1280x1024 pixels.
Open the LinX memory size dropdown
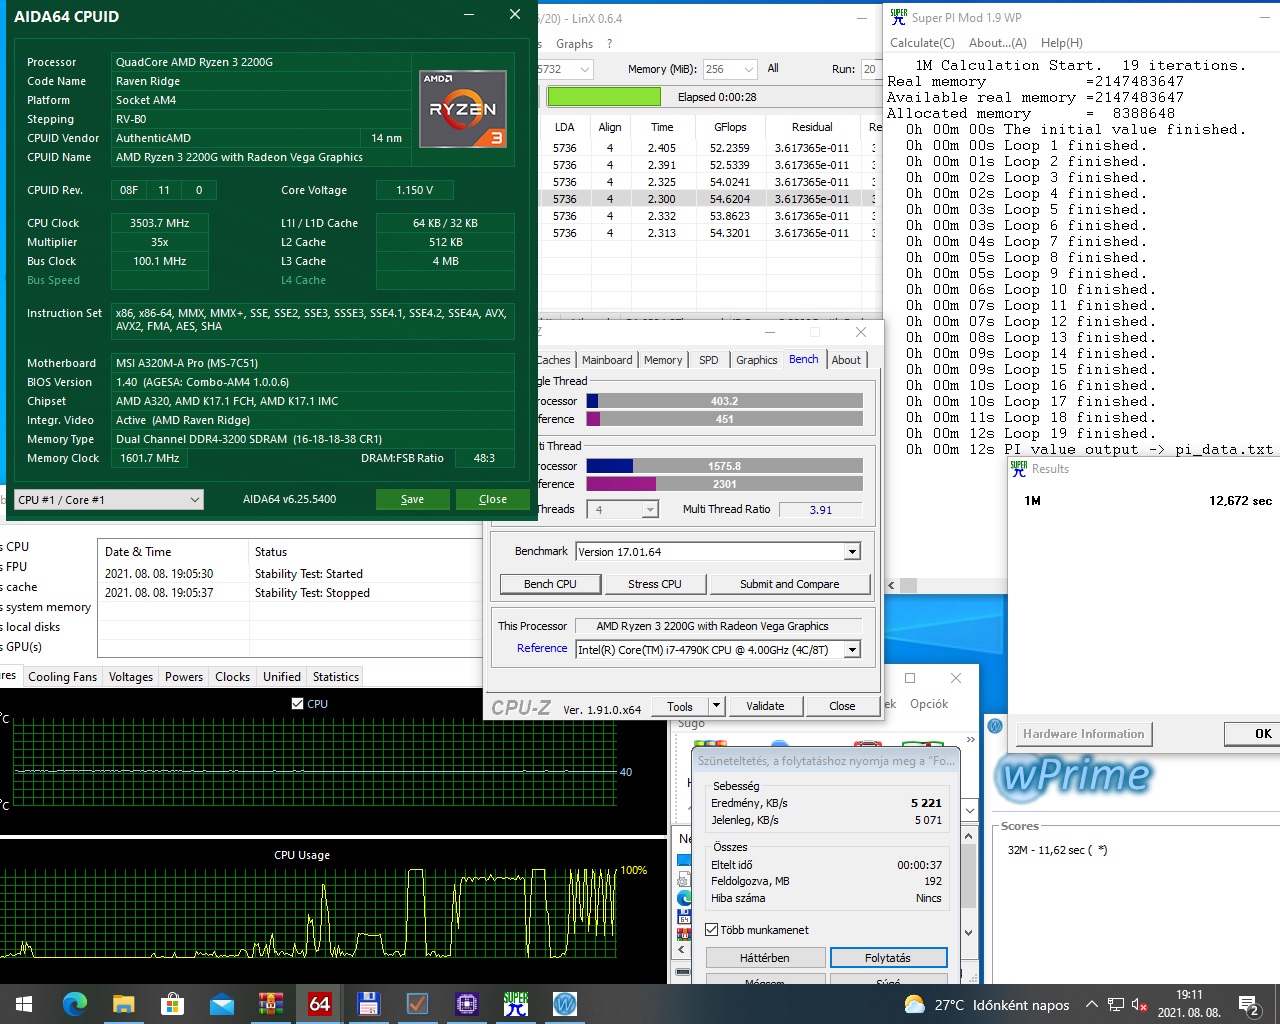pyautogui.click(x=730, y=69)
